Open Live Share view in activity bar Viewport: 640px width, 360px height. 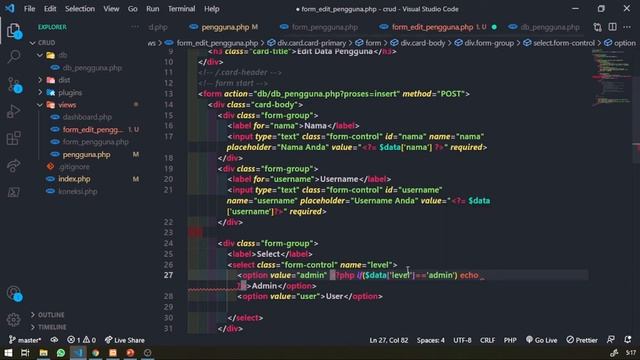click(13, 165)
